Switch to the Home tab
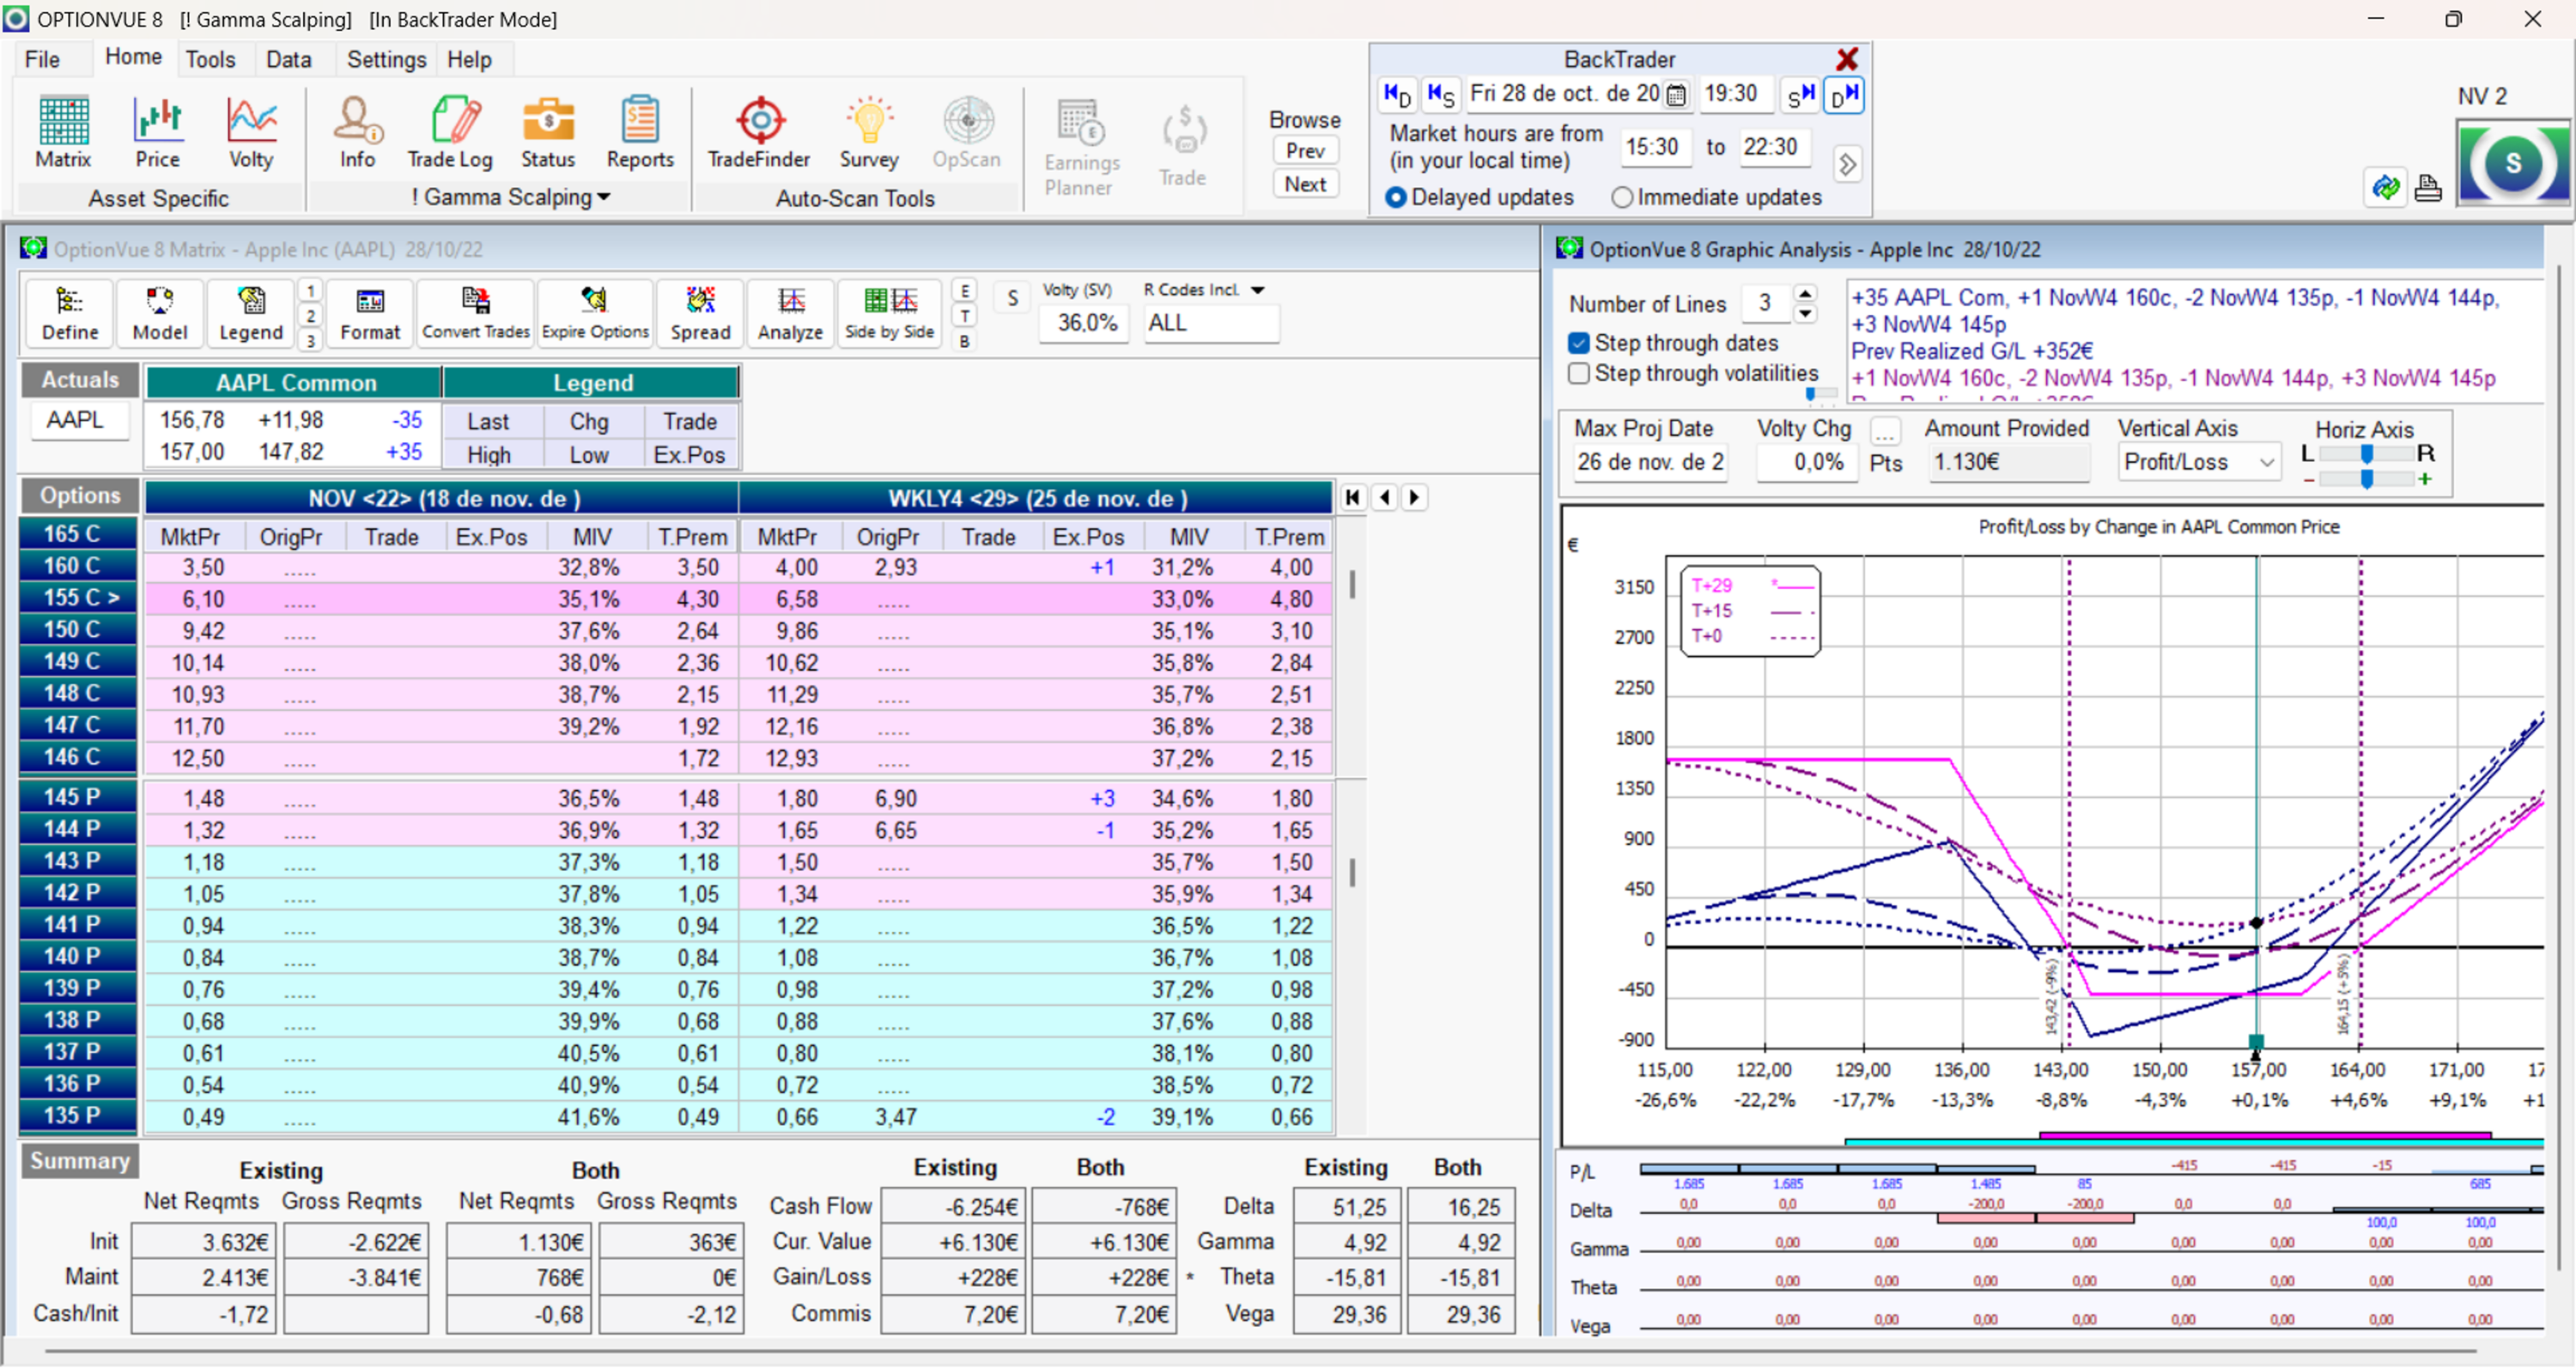This screenshot has height=1368, width=2576. tap(133, 57)
